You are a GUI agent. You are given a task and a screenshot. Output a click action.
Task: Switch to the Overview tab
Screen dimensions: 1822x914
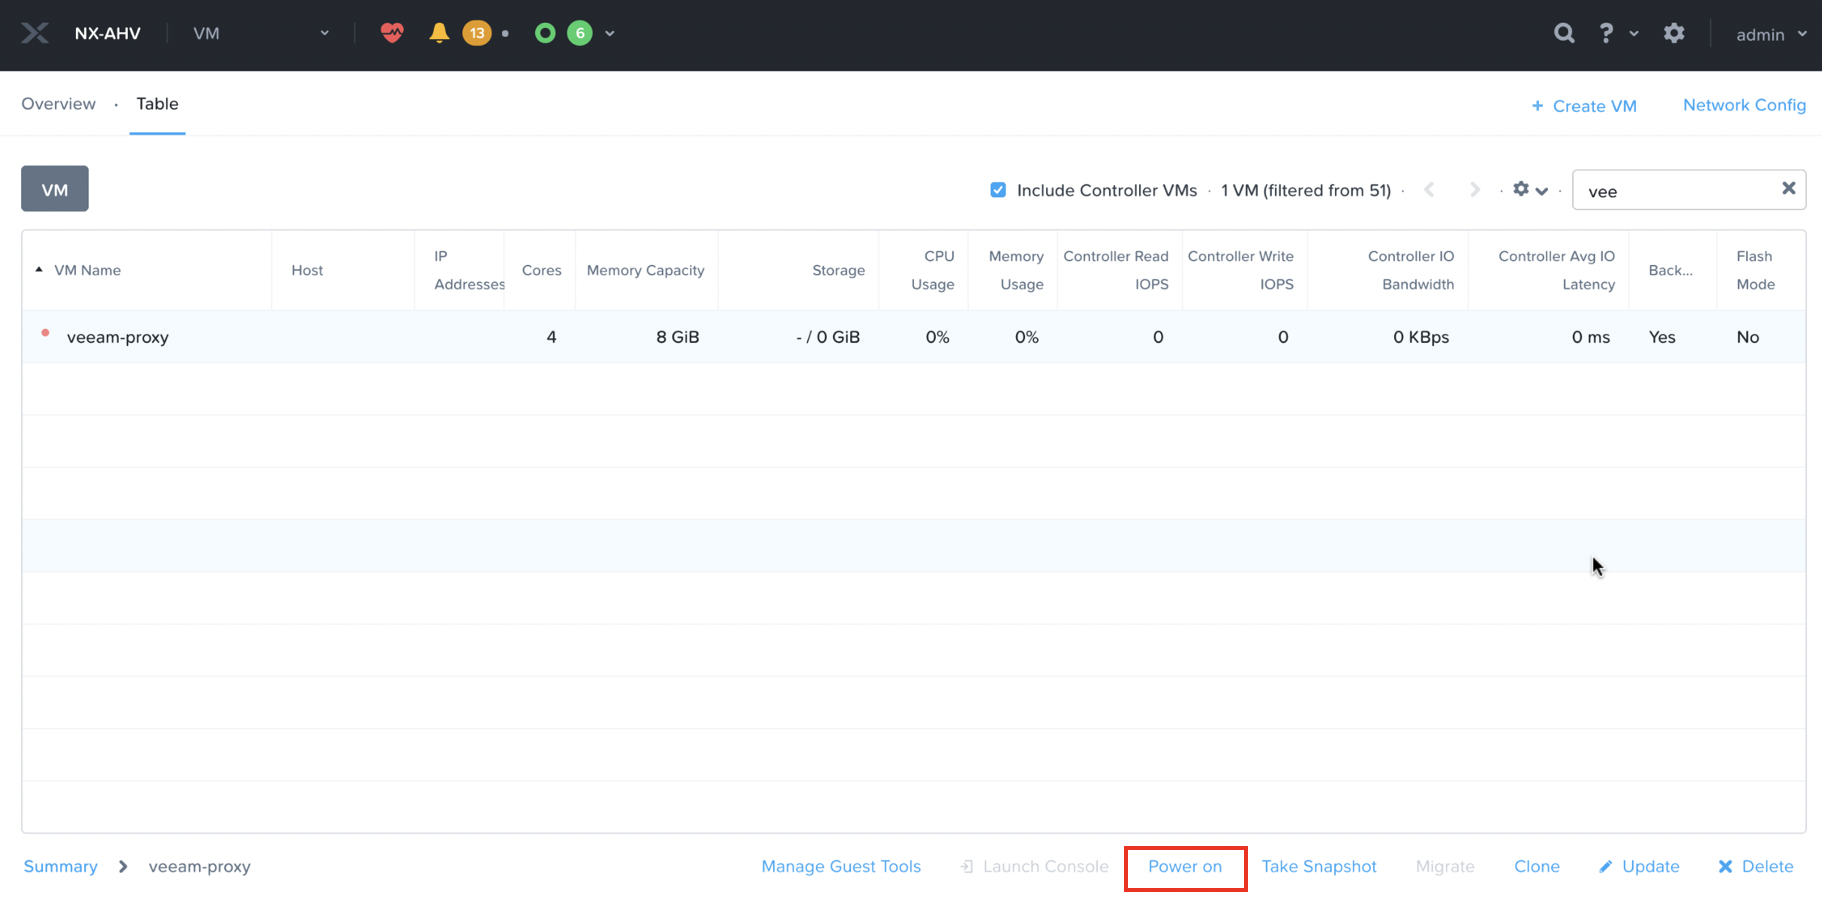tap(59, 104)
